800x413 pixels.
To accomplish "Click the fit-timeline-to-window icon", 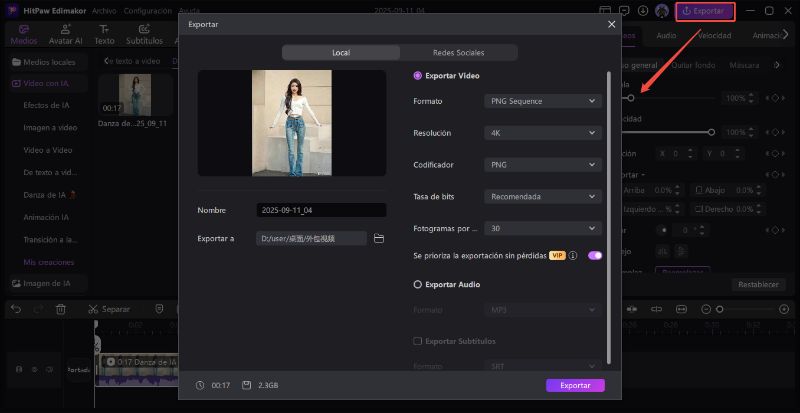I will 681,309.
